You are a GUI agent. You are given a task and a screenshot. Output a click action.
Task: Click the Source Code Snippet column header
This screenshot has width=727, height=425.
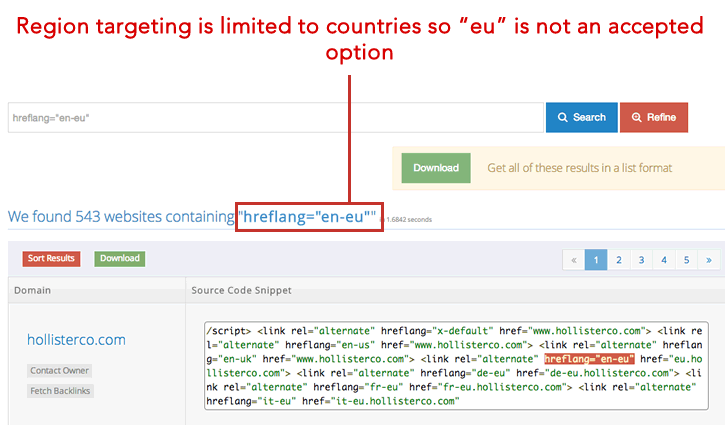click(x=242, y=291)
